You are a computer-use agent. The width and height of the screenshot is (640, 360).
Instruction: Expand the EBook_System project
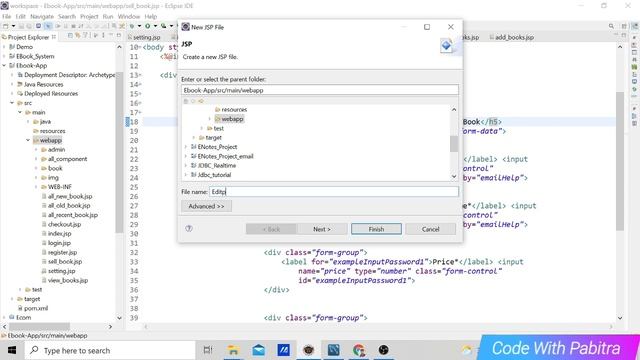[x=4, y=56]
